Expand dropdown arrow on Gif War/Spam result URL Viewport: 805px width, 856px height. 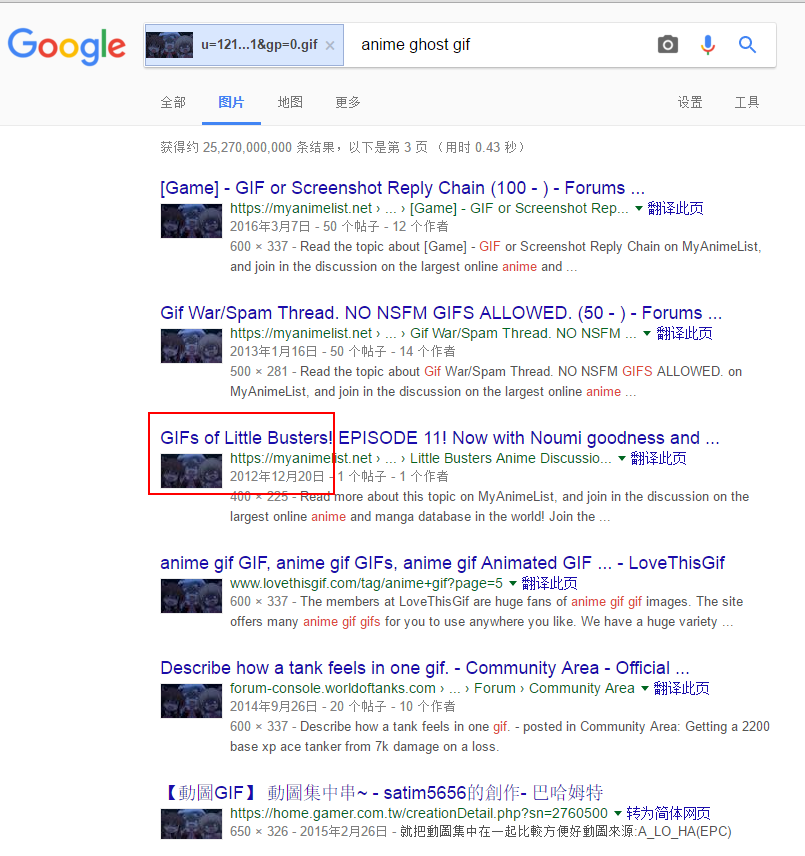coord(647,334)
